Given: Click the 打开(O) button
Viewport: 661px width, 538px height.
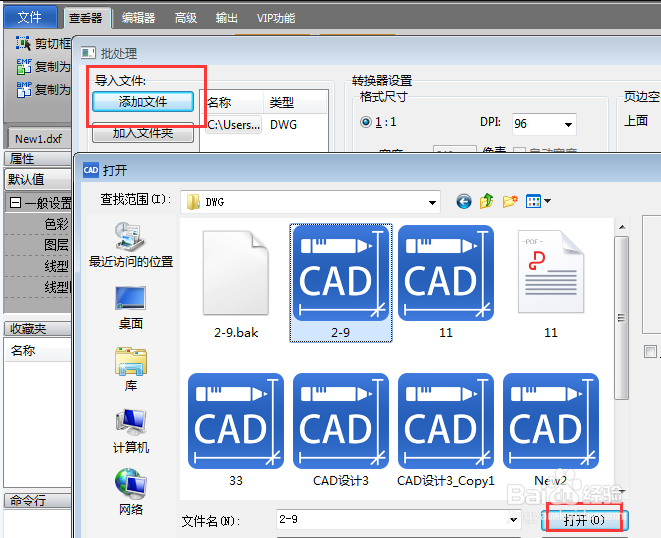Looking at the screenshot, I should coord(584,520).
